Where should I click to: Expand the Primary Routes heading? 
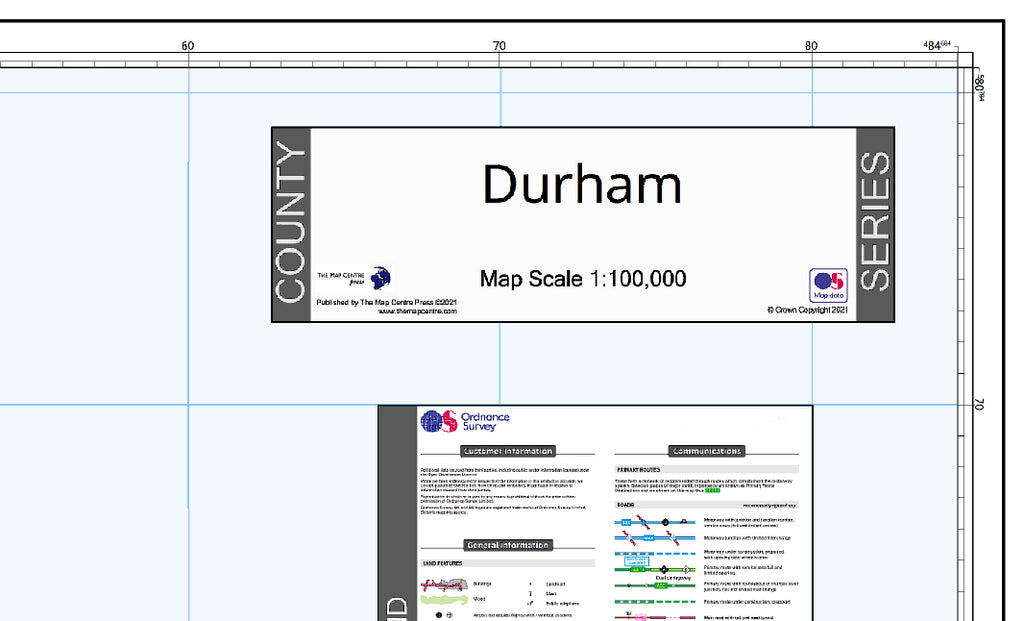[638, 470]
